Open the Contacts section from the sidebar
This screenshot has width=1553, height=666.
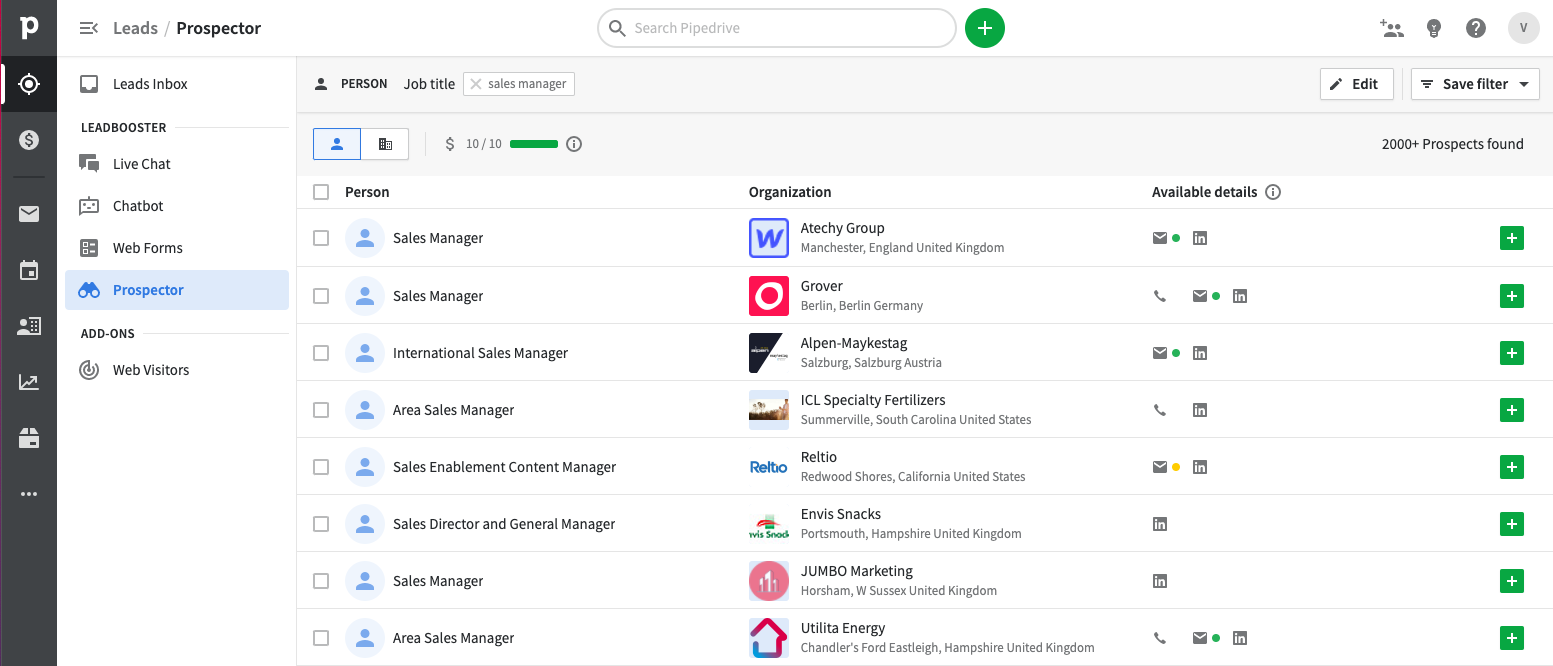click(28, 325)
